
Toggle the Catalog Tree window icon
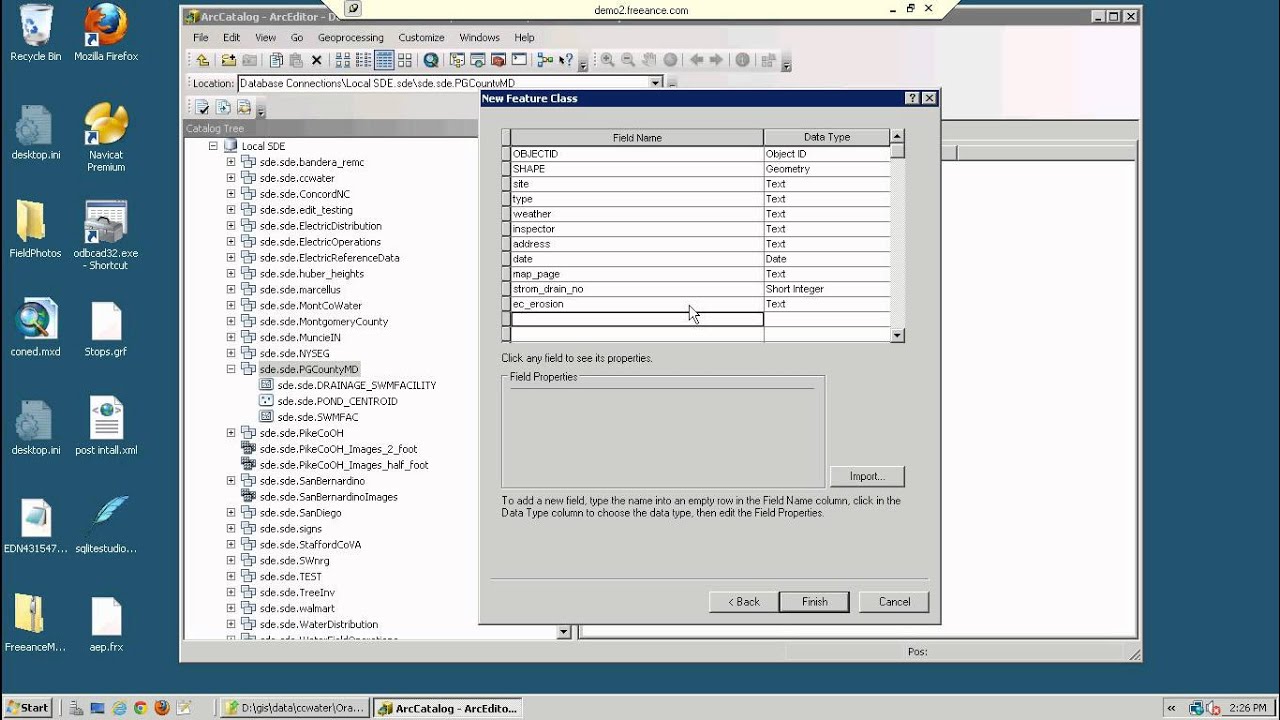[x=457, y=60]
